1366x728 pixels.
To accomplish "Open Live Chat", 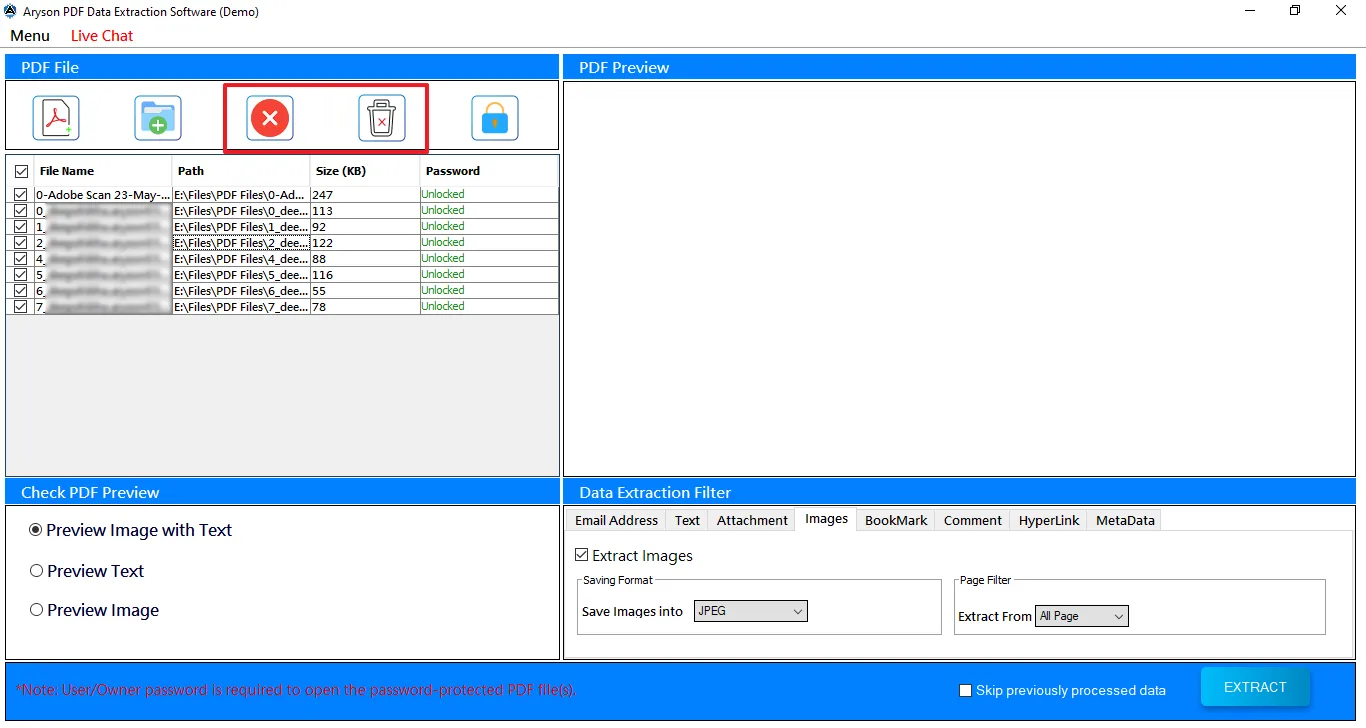I will (x=102, y=35).
